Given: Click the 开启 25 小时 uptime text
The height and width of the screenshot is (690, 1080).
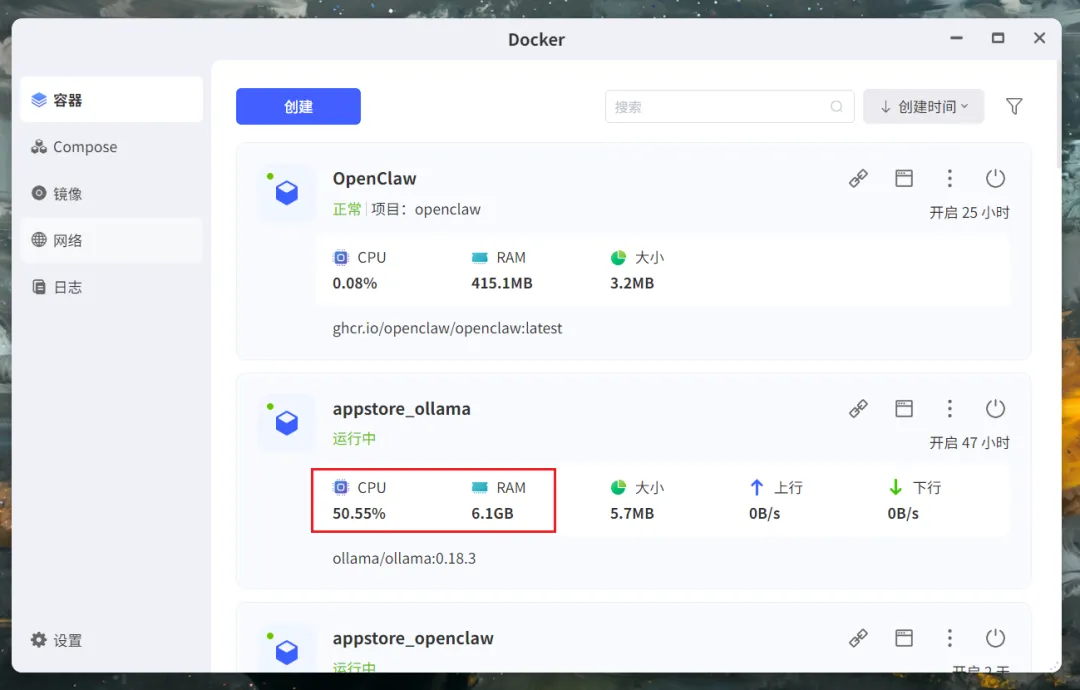Looking at the screenshot, I should pos(969,213).
